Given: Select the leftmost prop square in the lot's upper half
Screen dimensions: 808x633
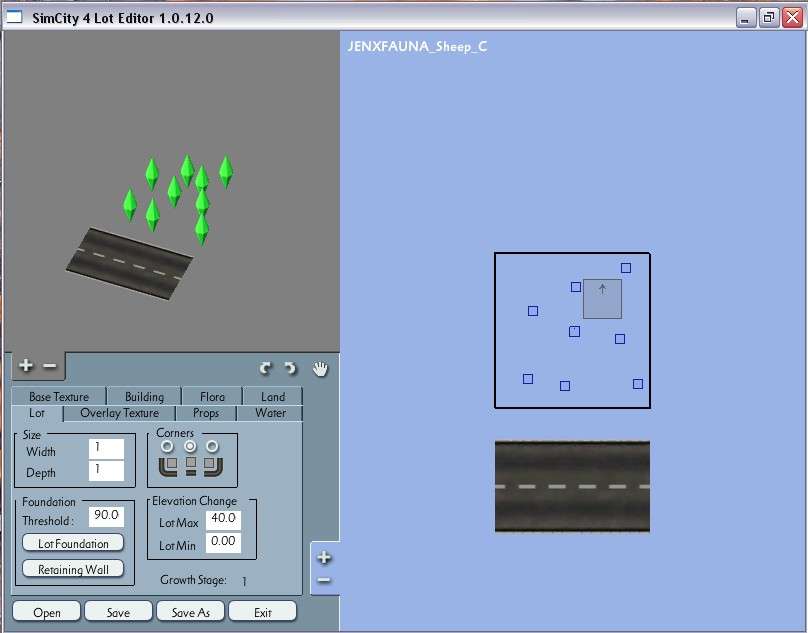Looking at the screenshot, I should [x=533, y=311].
